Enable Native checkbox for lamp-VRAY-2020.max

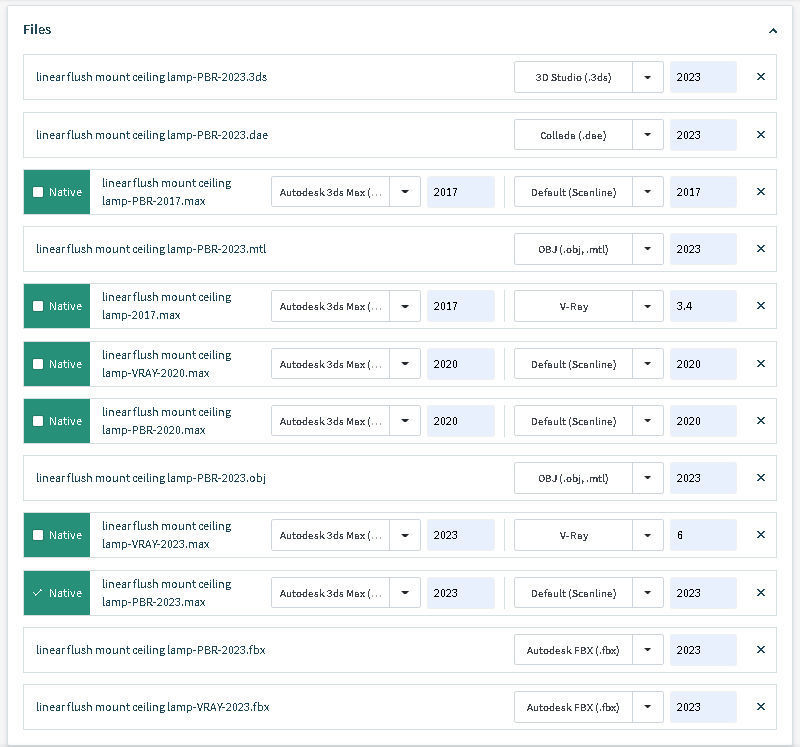click(38, 364)
